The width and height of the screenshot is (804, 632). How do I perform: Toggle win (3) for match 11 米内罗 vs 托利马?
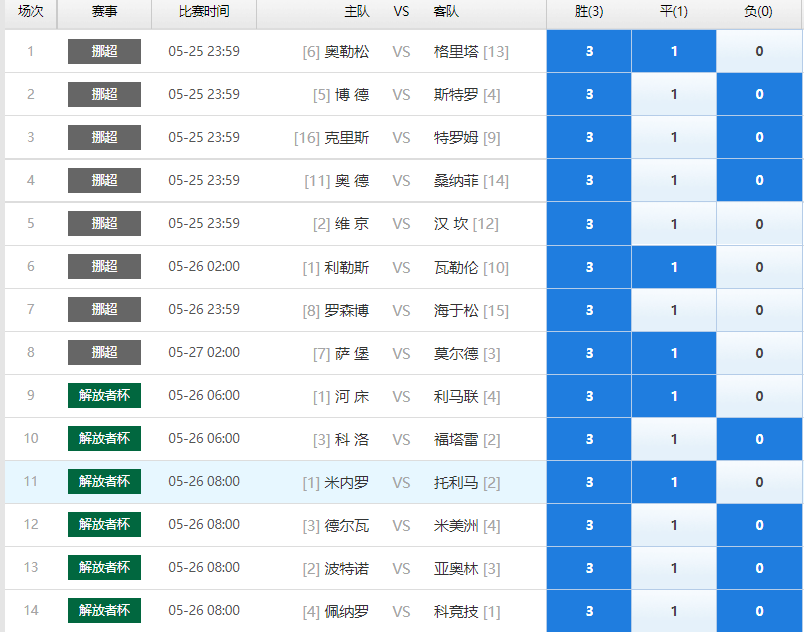[x=589, y=482]
